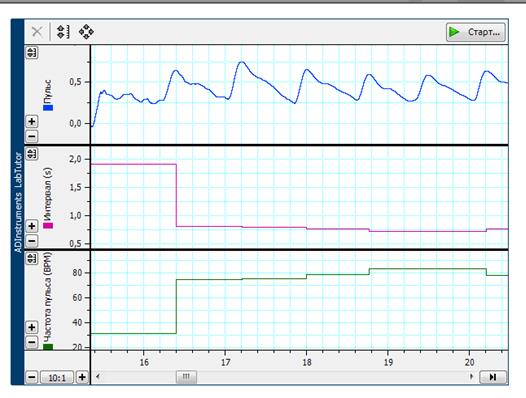Click the Частота пульса (BPM) channel label
This screenshot has width=526, height=398.
48,297
